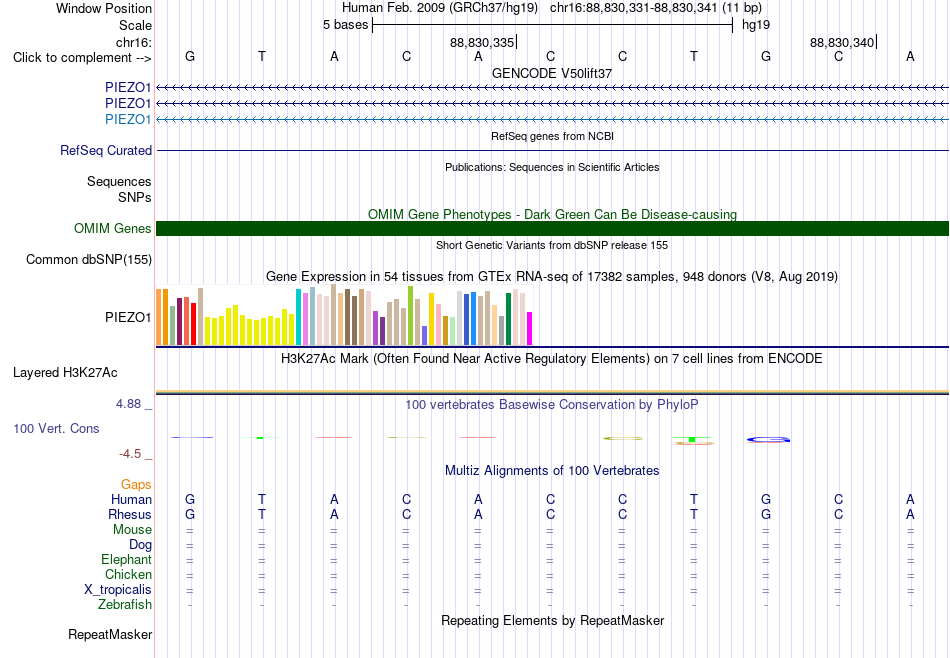Click 'Publications: Sequences in Scientific Articles' title

(x=552, y=167)
